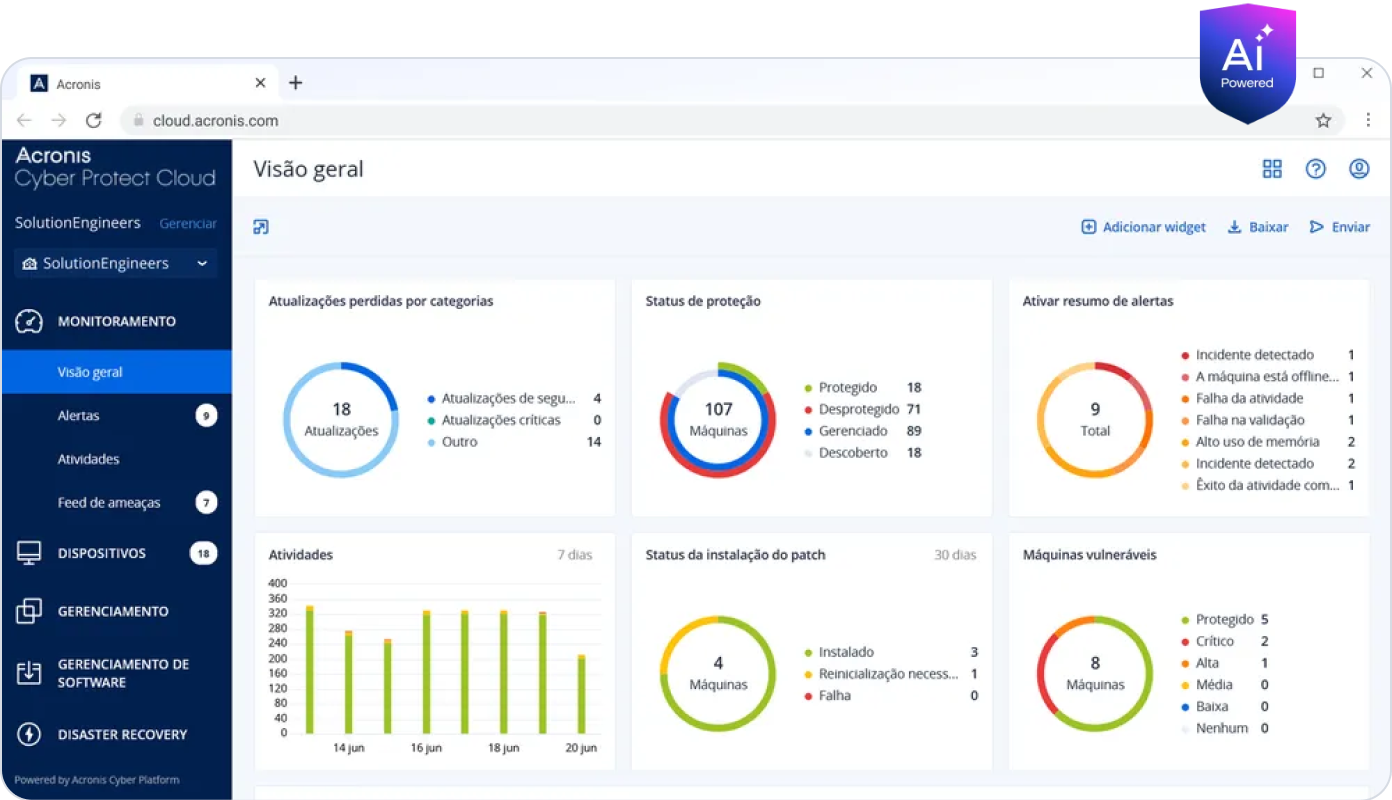Click the Adicionar widget button
Screen dimensions: 1392x800
tap(1144, 227)
